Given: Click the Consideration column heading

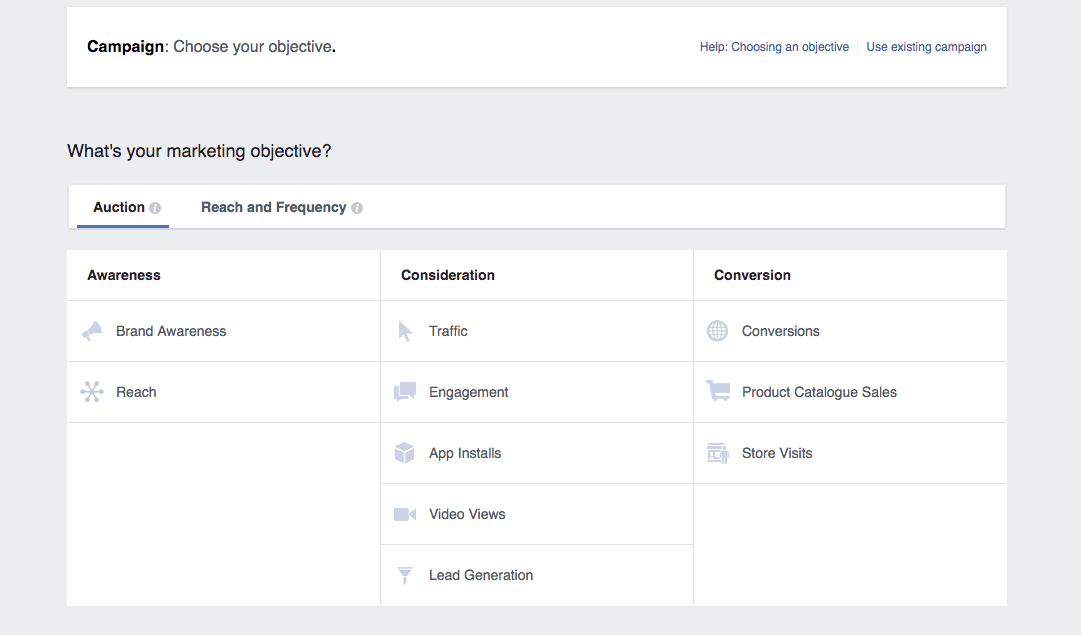Looking at the screenshot, I should (x=447, y=275).
